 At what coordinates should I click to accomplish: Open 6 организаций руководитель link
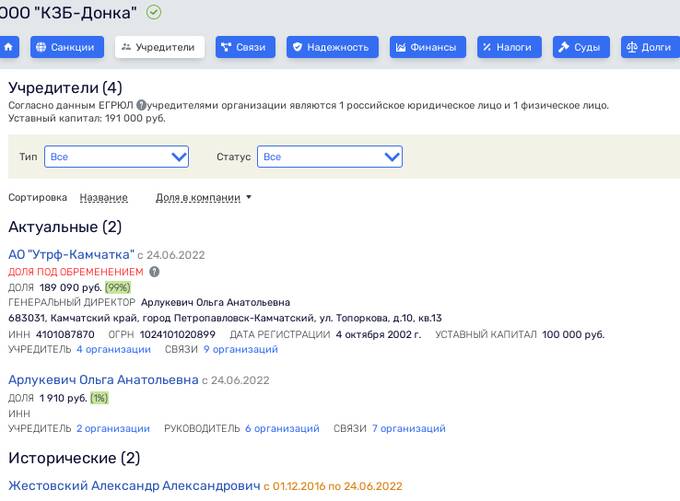coord(282,429)
